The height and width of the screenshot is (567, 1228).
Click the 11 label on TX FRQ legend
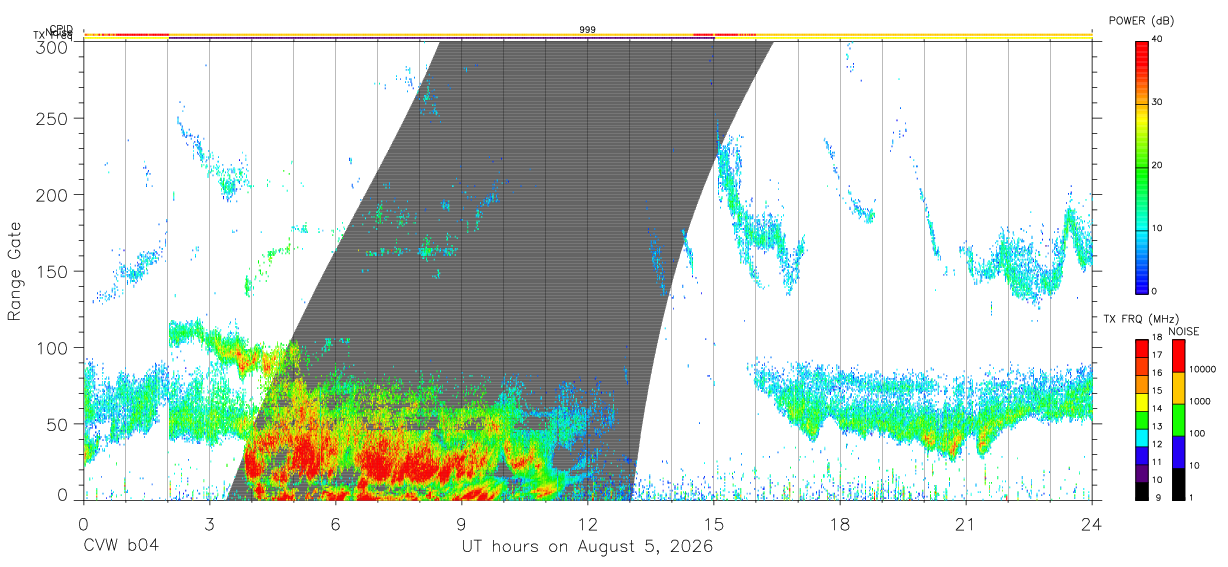pyautogui.click(x=1156, y=462)
